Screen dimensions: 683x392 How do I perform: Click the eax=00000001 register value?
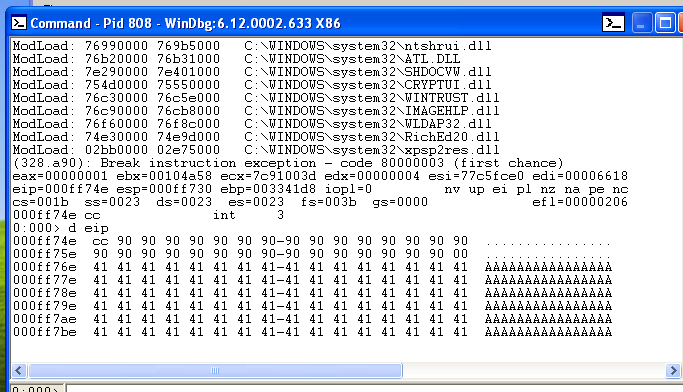60,176
